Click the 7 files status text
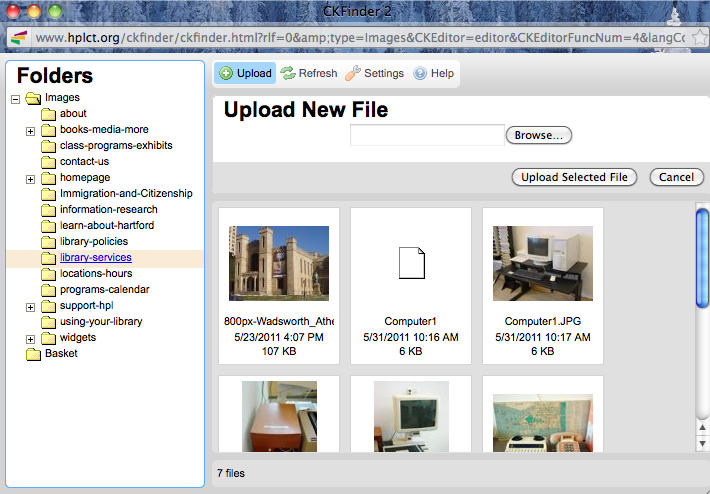 [x=231, y=473]
